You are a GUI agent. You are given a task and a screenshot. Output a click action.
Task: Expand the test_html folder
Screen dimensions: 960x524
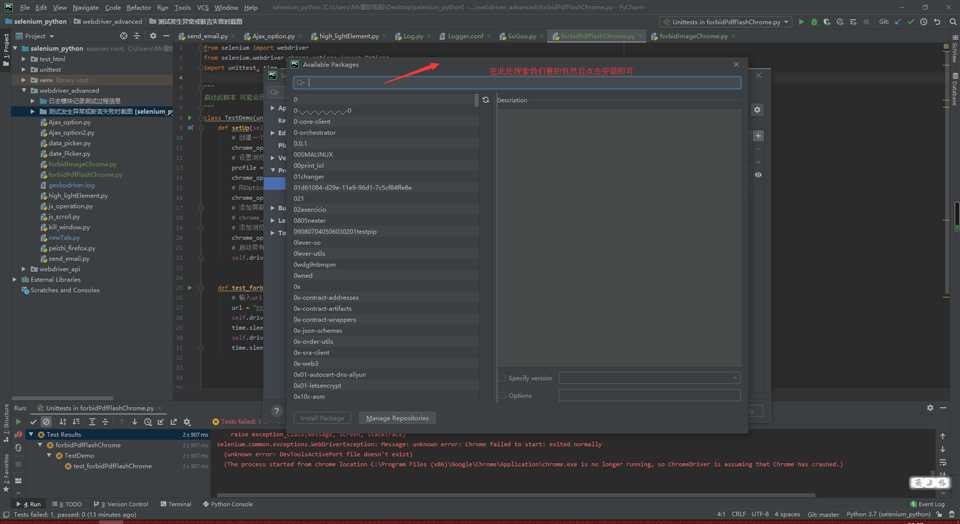tap(24, 59)
